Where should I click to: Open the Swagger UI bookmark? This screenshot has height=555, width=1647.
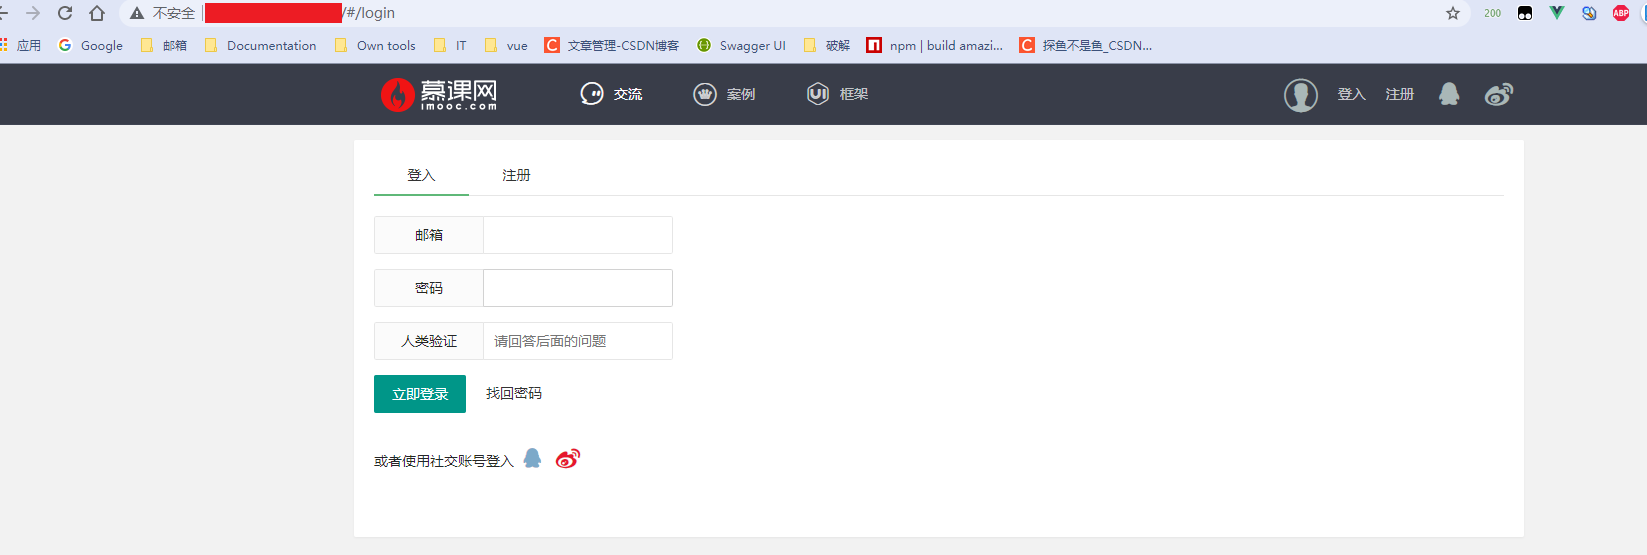point(742,45)
